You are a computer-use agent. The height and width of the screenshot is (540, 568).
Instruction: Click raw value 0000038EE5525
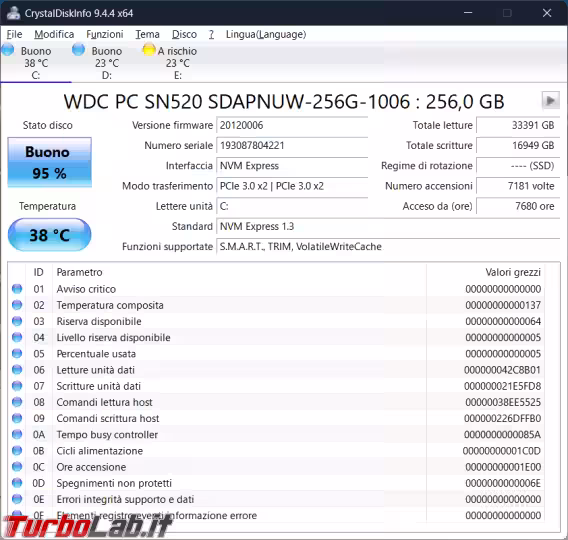point(503,402)
